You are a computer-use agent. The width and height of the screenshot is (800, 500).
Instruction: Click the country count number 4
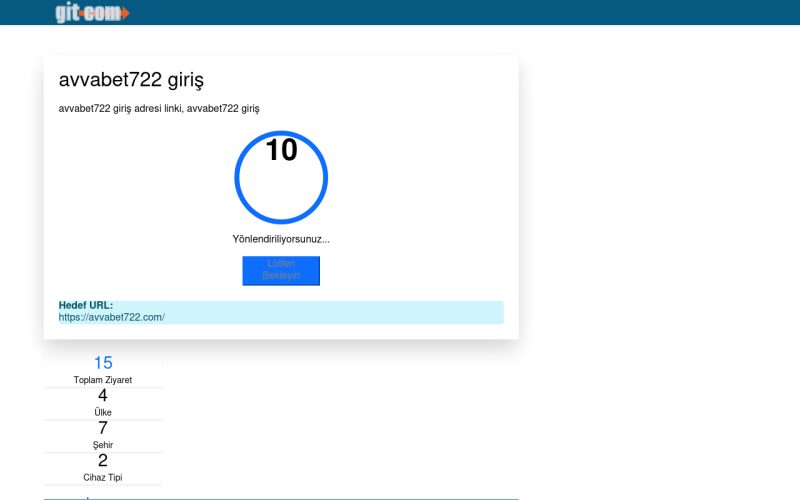[x=103, y=395]
